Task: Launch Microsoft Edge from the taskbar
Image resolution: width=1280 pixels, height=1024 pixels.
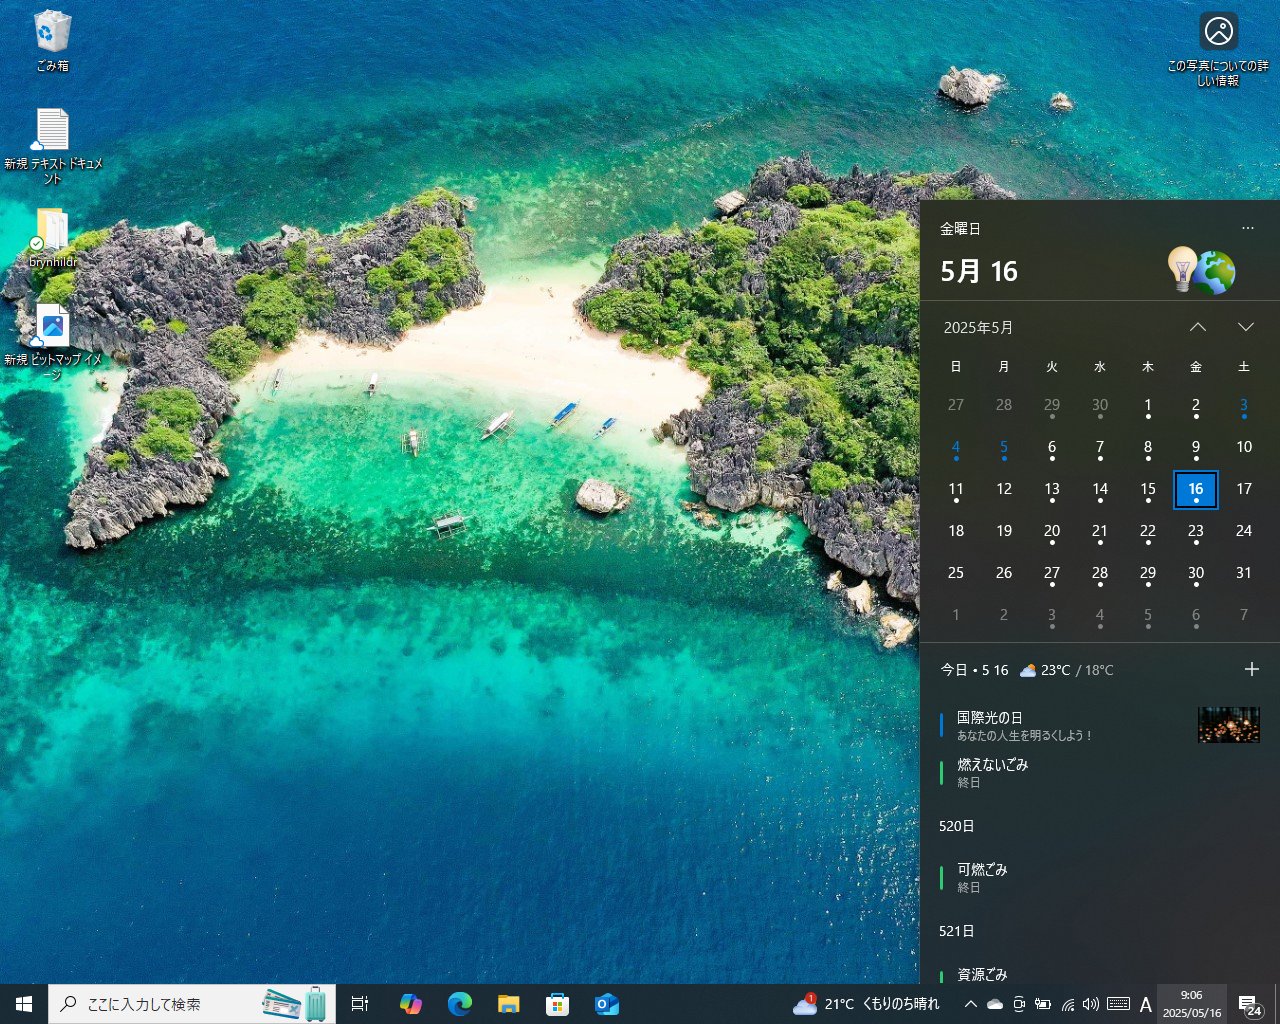Action: (459, 1003)
